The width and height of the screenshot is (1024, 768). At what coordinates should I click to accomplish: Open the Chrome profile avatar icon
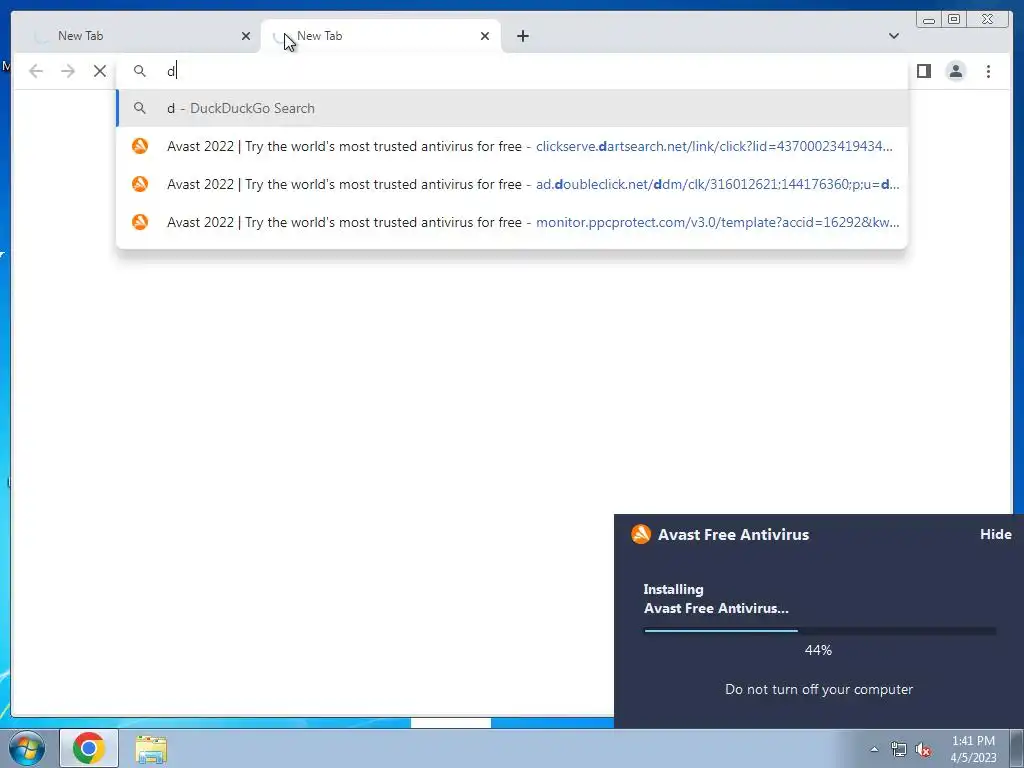pyautogui.click(x=955, y=71)
